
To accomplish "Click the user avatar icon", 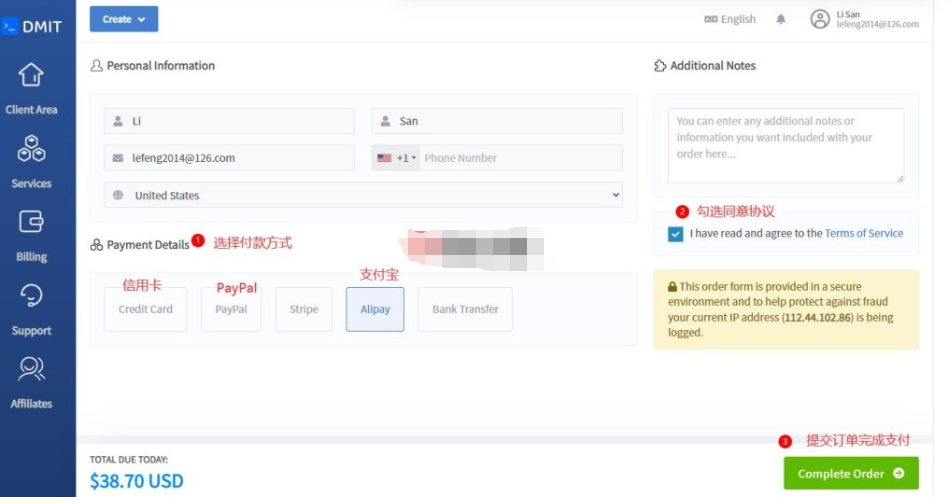I will 820,19.
